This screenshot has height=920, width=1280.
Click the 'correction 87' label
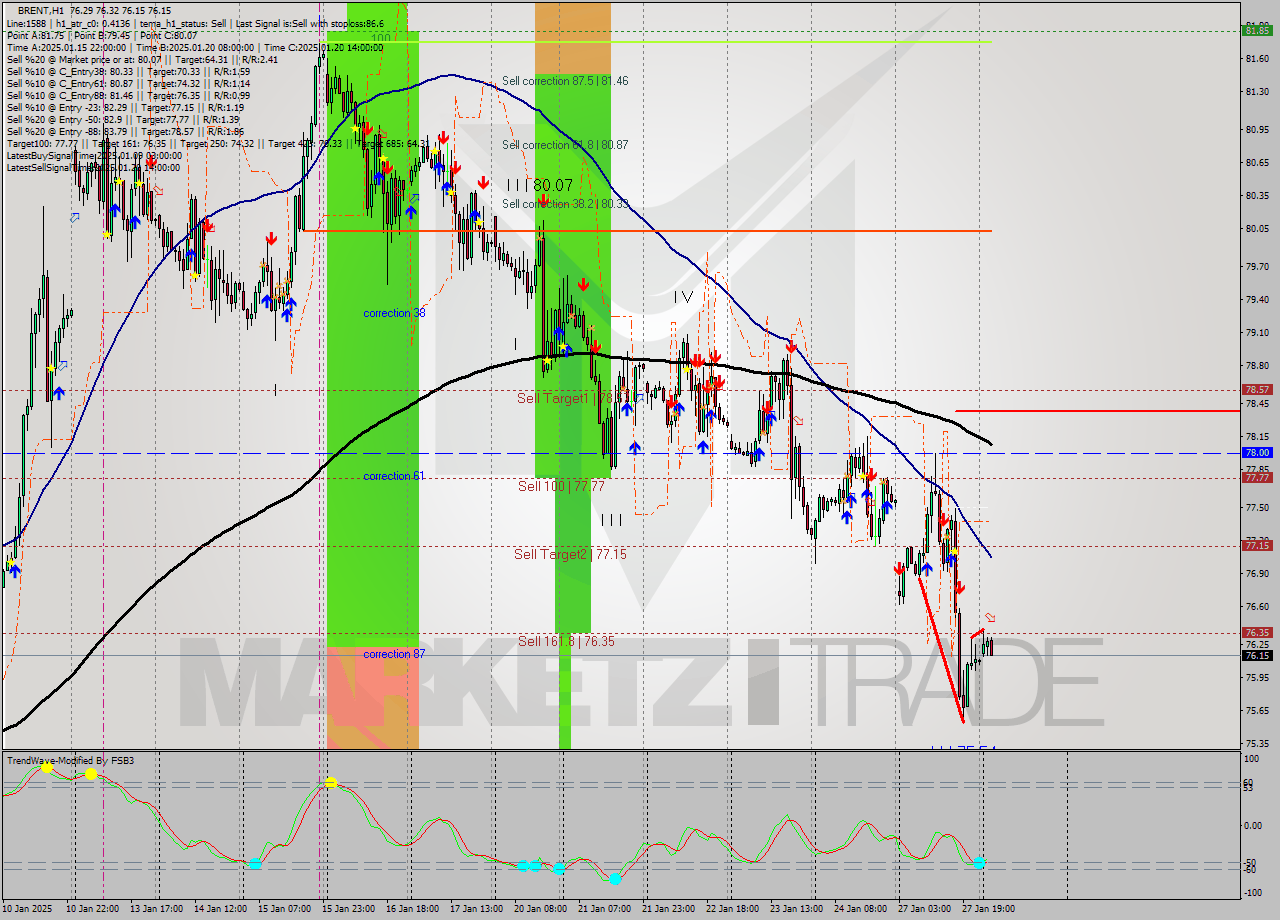coord(394,654)
